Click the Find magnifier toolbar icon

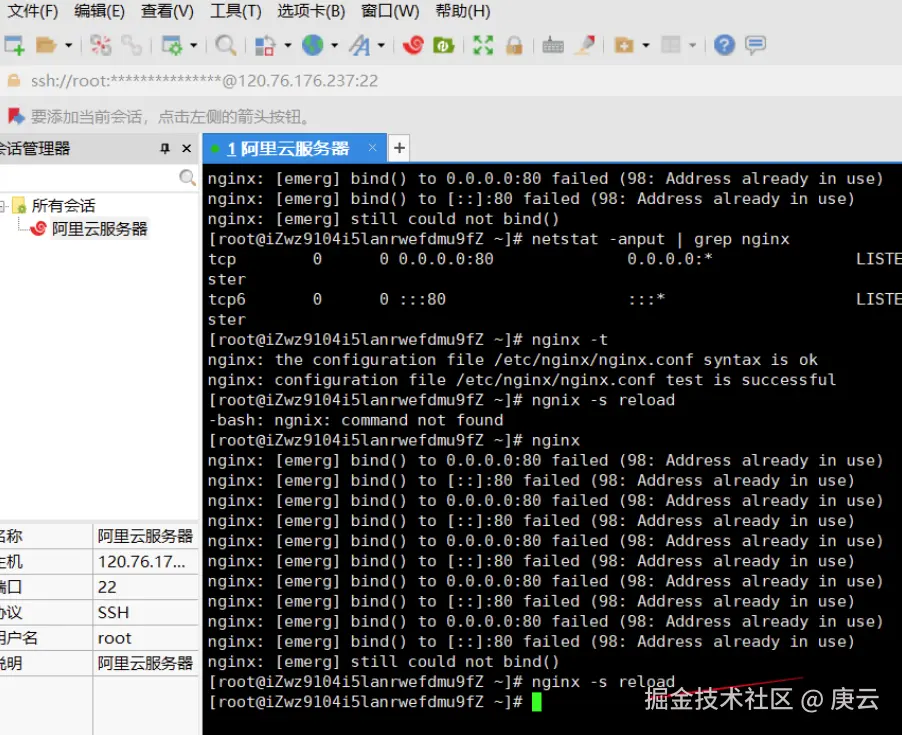(x=226, y=45)
